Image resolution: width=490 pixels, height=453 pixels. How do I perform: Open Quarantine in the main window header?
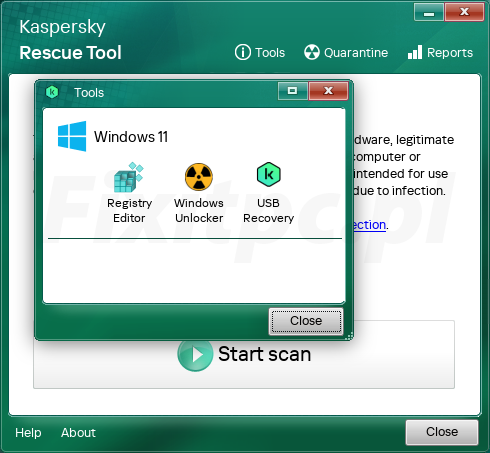346,52
